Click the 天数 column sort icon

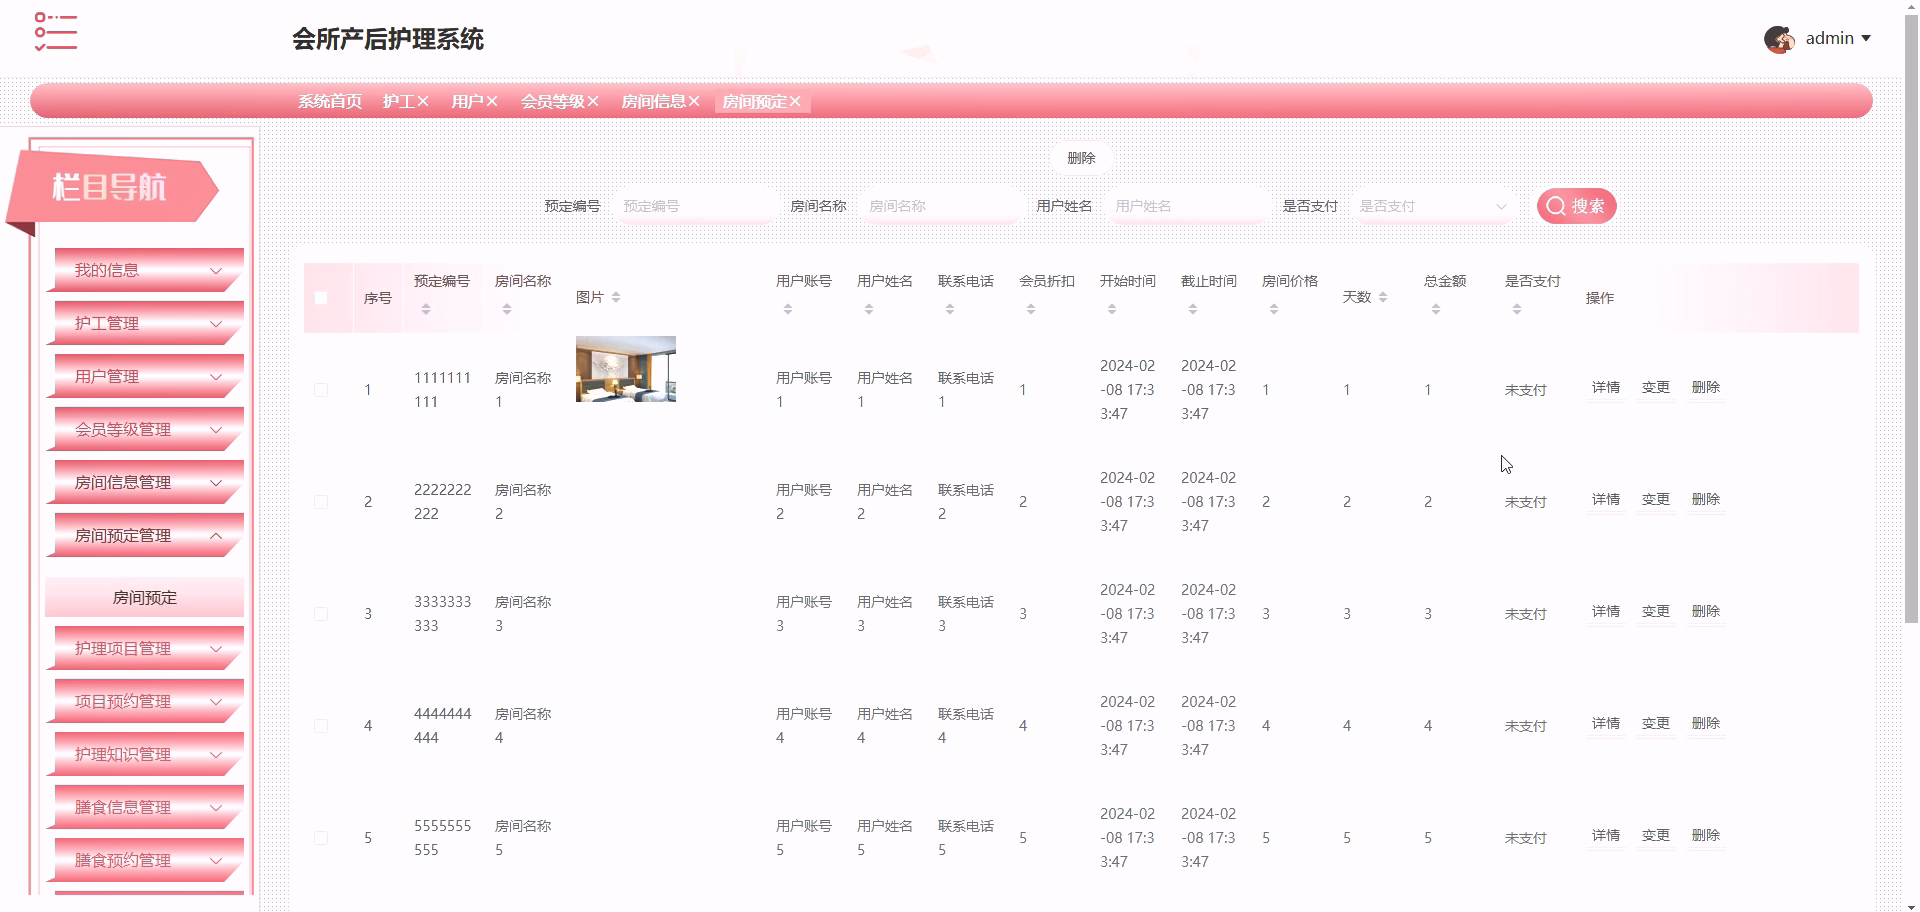[x=1383, y=297]
